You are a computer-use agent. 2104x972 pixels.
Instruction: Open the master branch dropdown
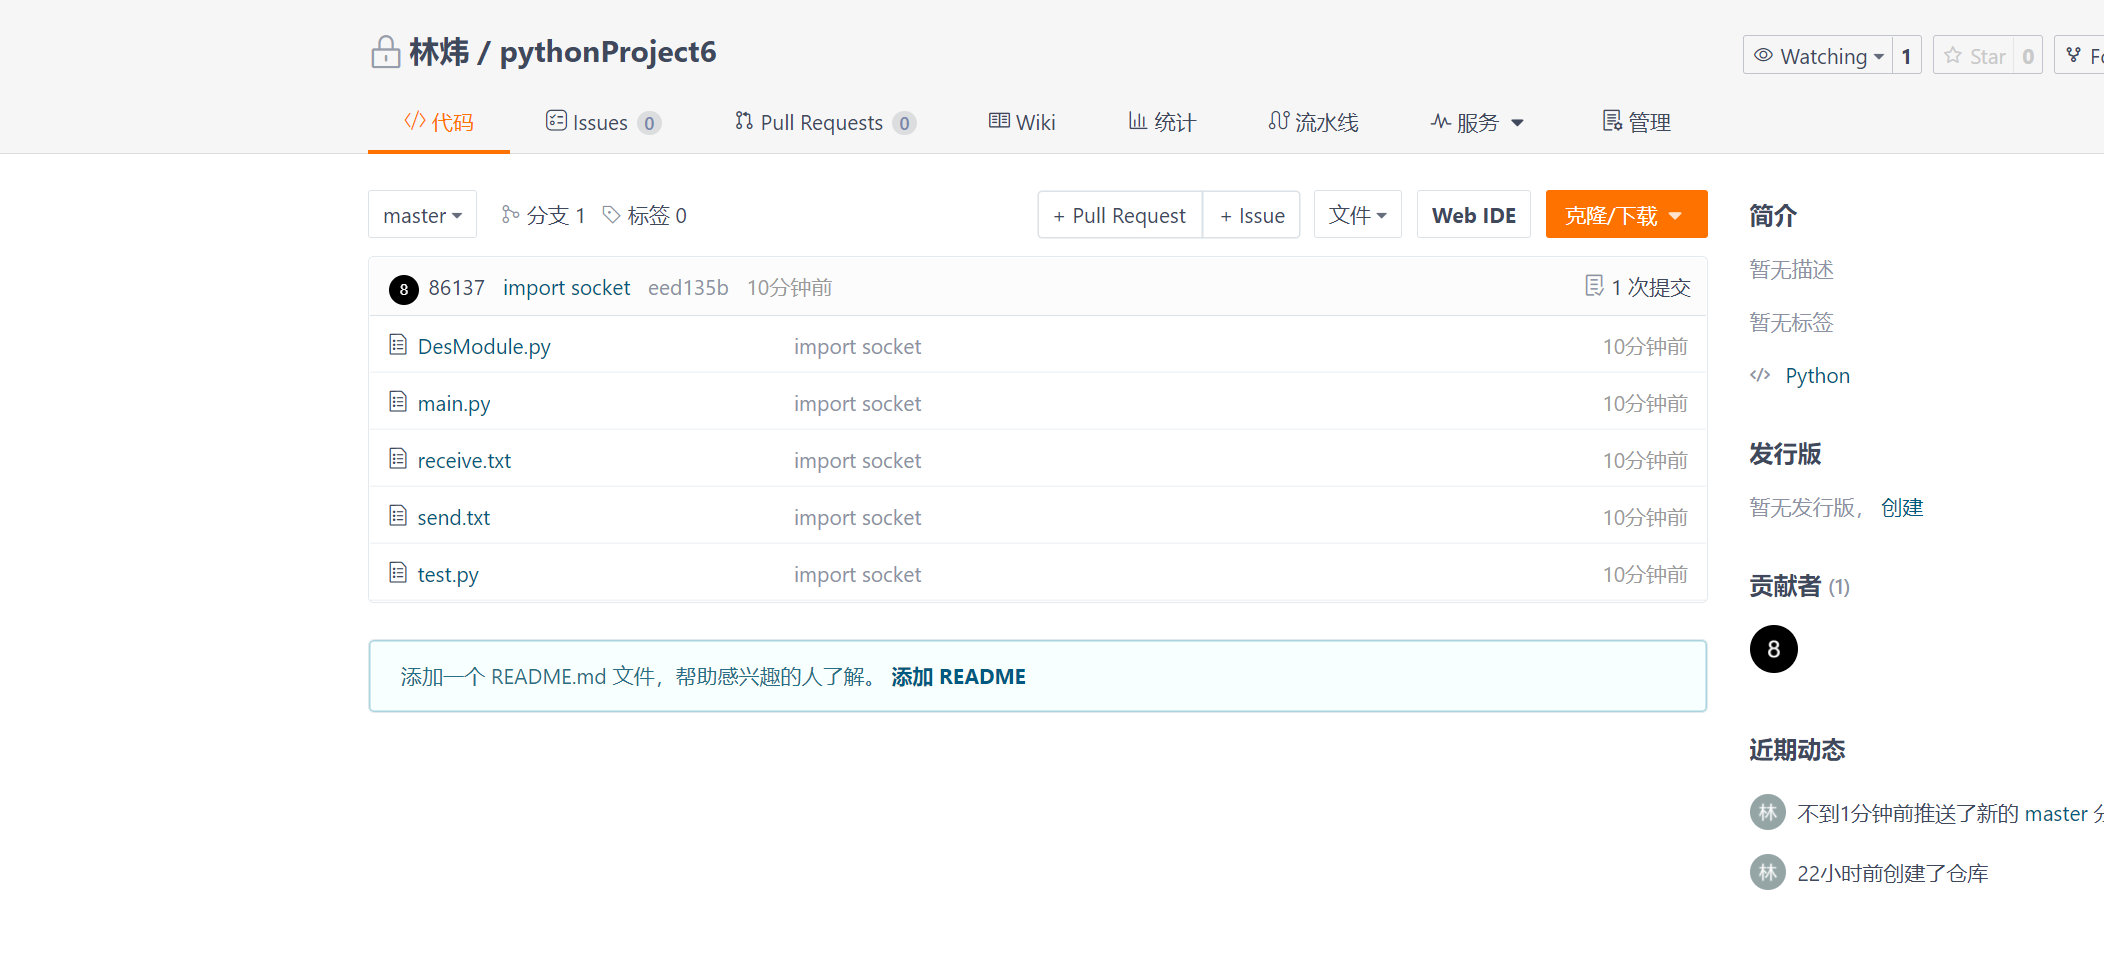tap(421, 214)
